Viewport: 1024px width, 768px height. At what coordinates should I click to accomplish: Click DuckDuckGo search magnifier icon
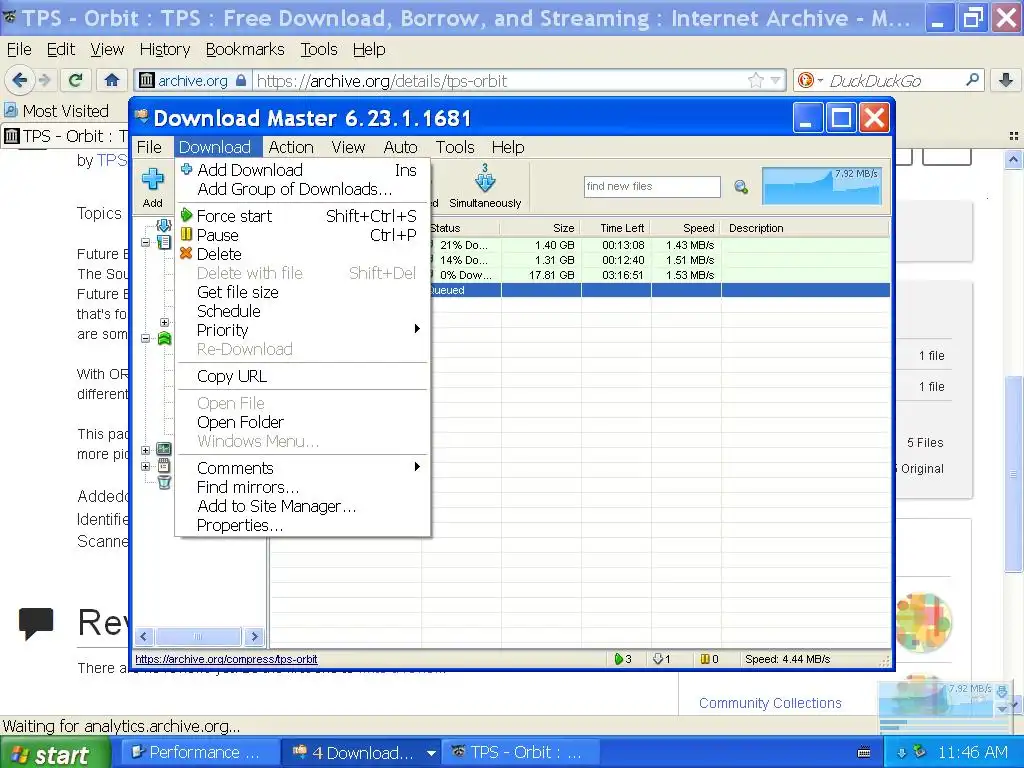click(x=972, y=80)
